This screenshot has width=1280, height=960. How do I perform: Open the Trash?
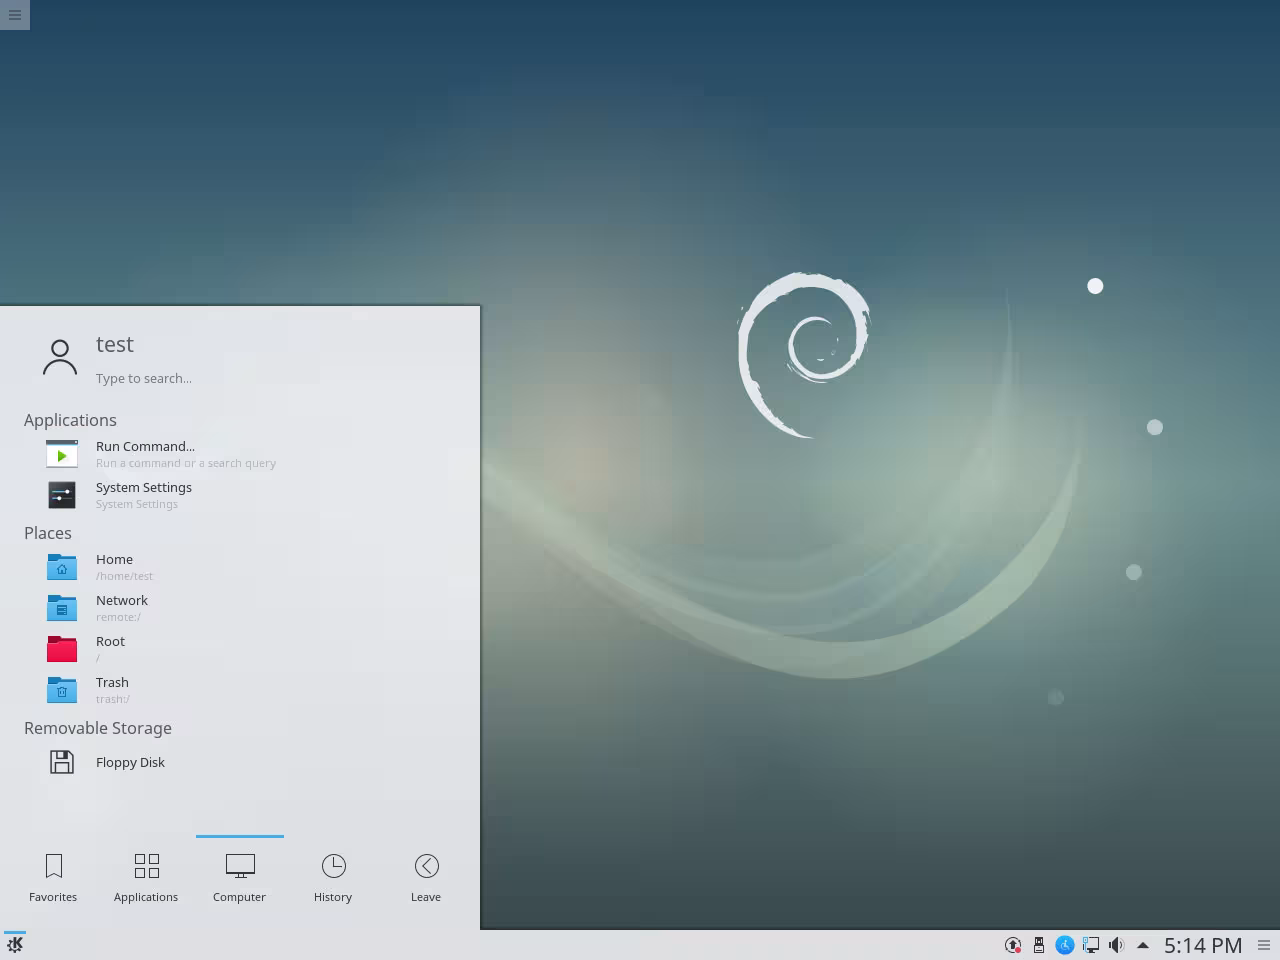coord(112,690)
